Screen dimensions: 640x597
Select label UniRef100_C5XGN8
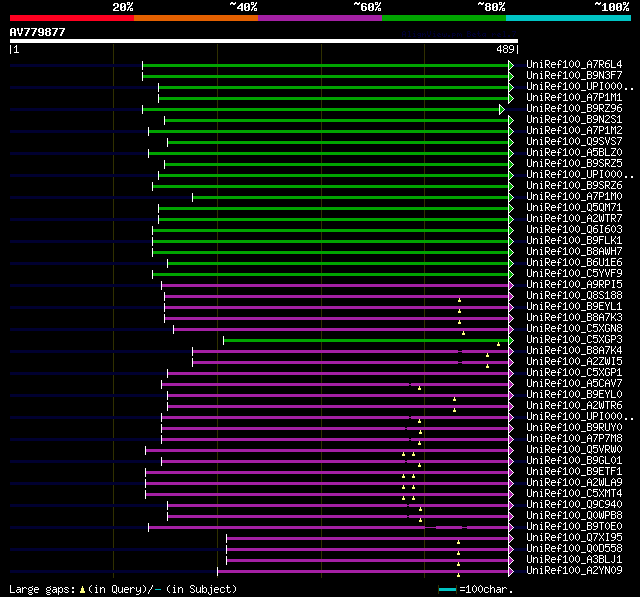[x=574, y=329]
